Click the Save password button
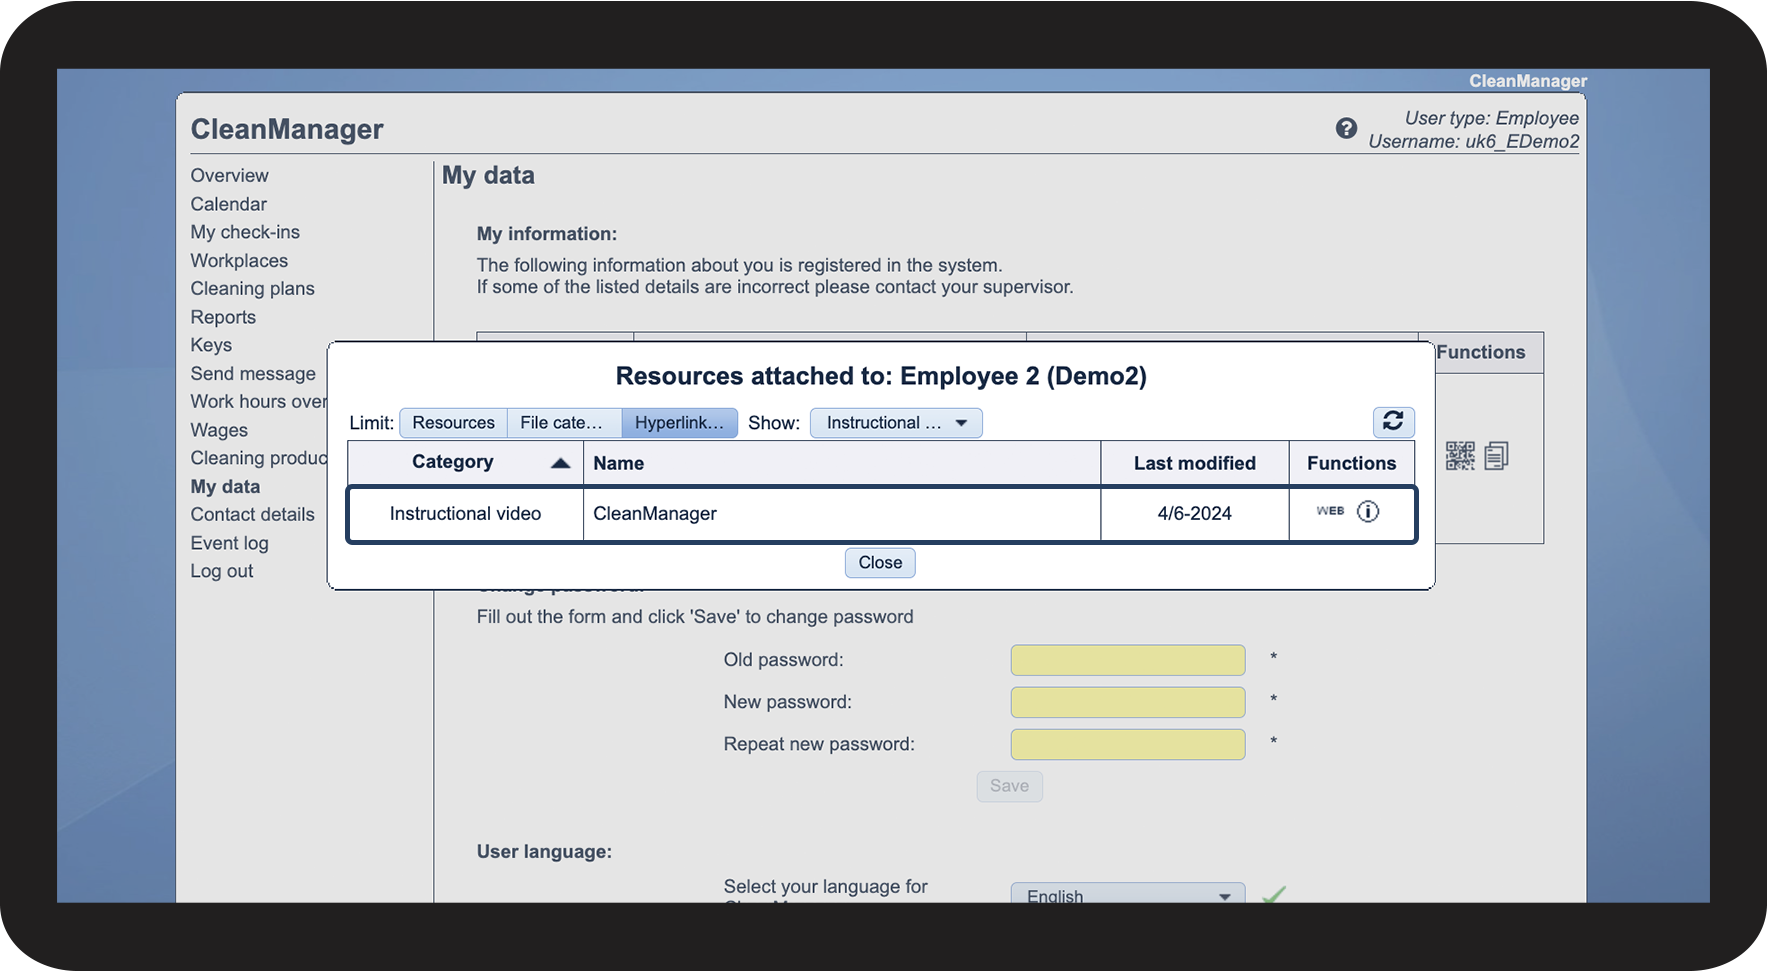1767x971 pixels. pyautogui.click(x=1009, y=786)
